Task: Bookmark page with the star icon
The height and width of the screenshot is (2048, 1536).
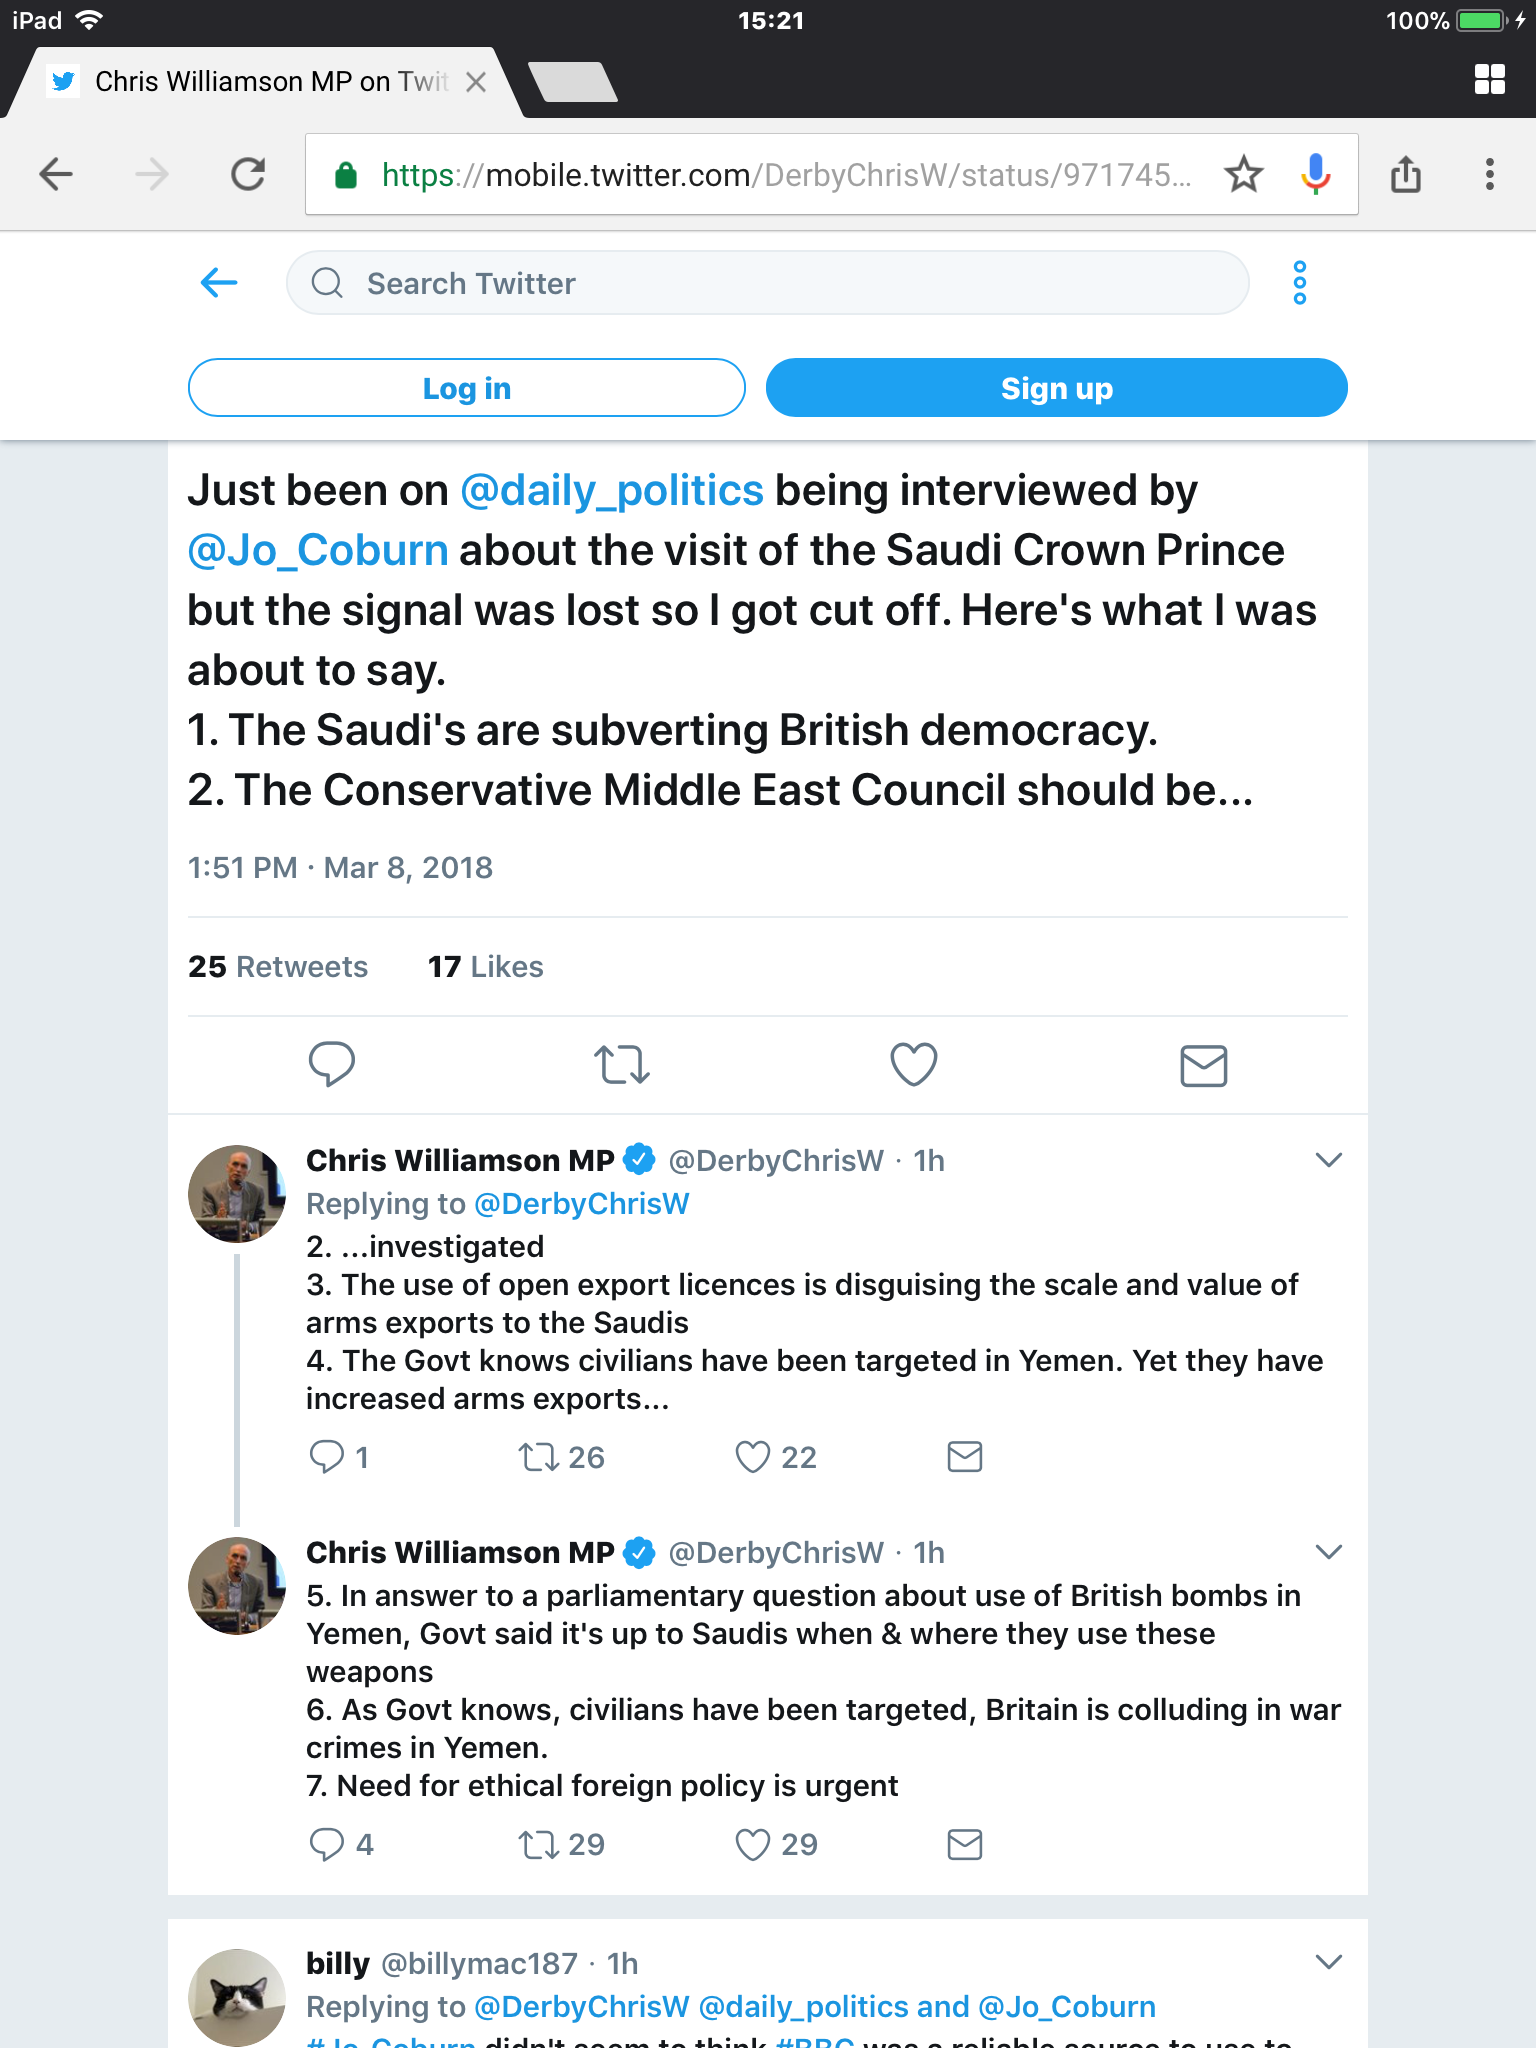Action: pos(1243,175)
